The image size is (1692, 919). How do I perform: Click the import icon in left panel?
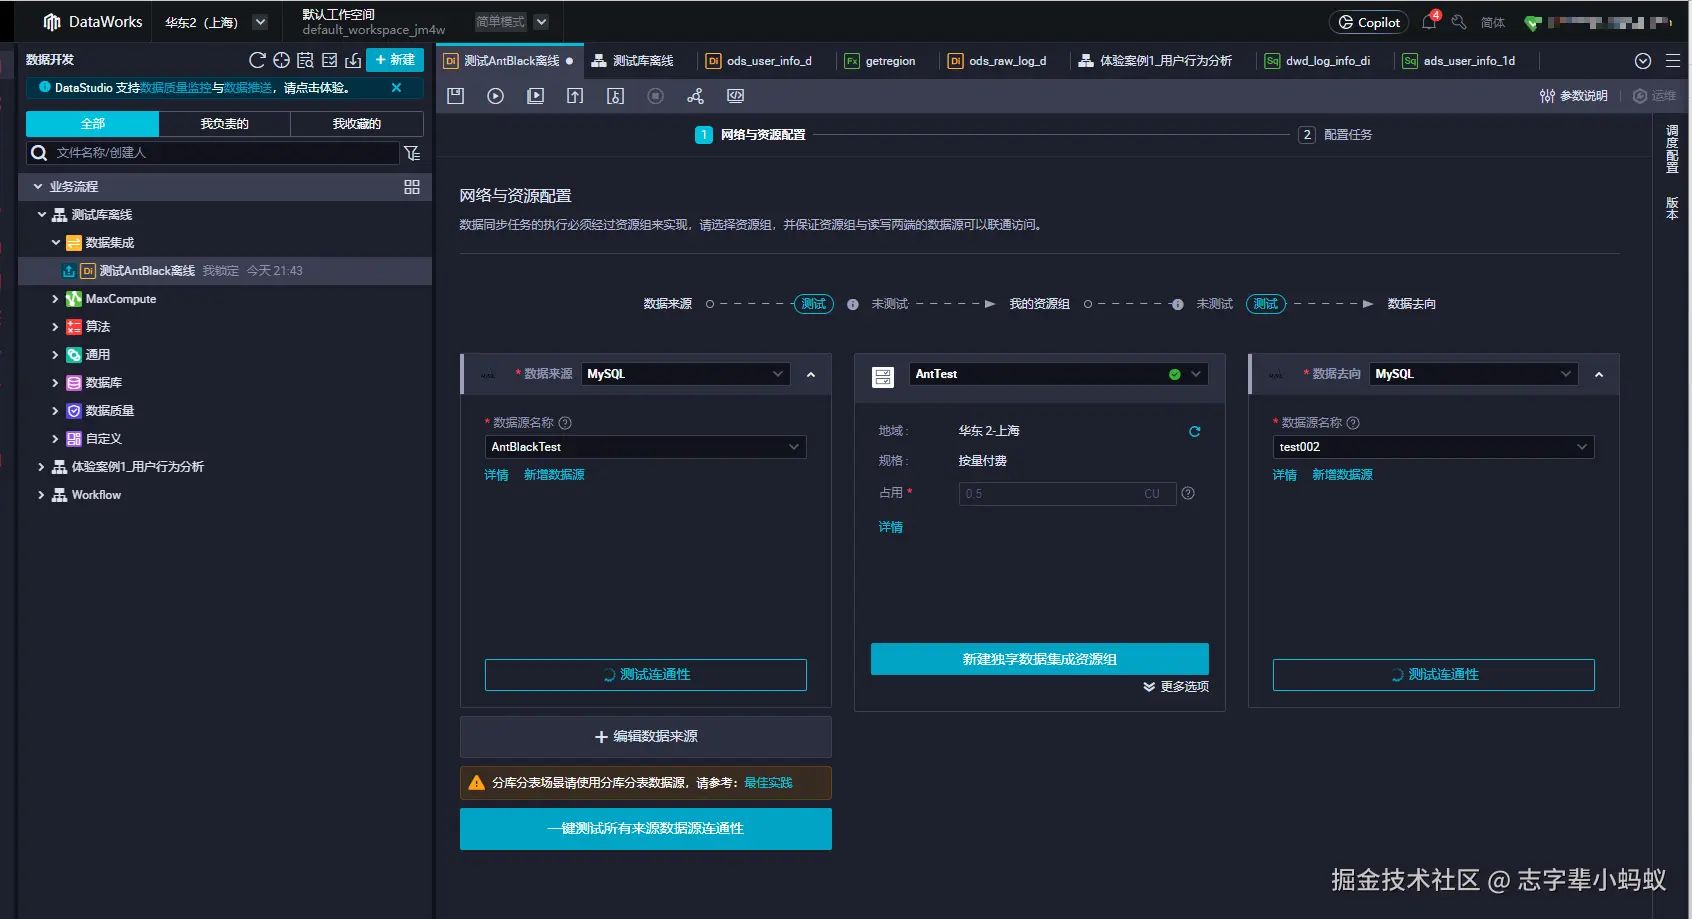(x=353, y=60)
